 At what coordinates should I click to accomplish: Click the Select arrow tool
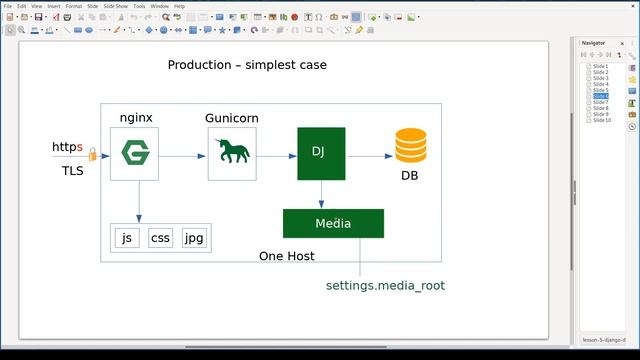point(10,30)
